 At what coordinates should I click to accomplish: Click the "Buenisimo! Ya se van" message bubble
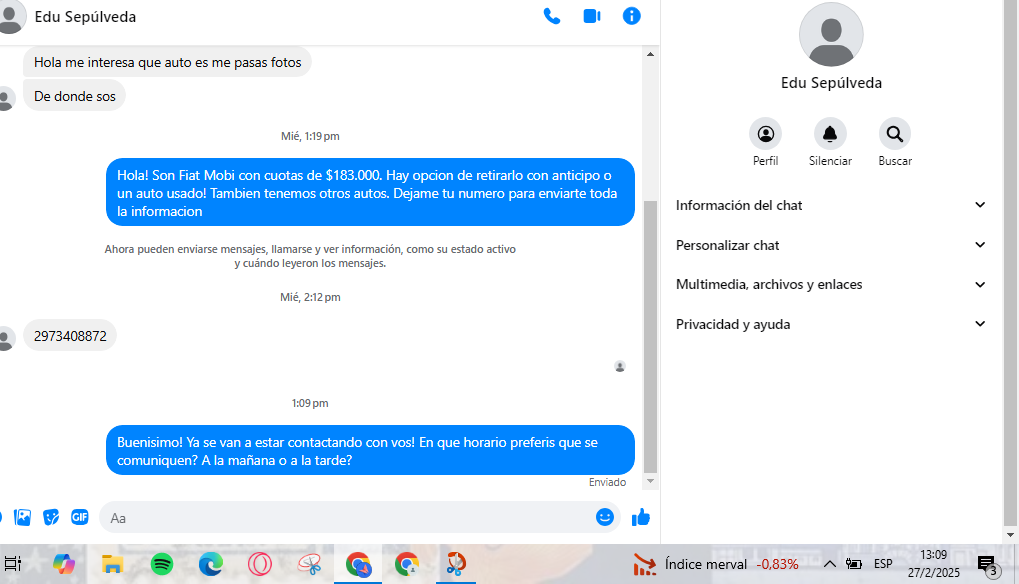click(370, 450)
